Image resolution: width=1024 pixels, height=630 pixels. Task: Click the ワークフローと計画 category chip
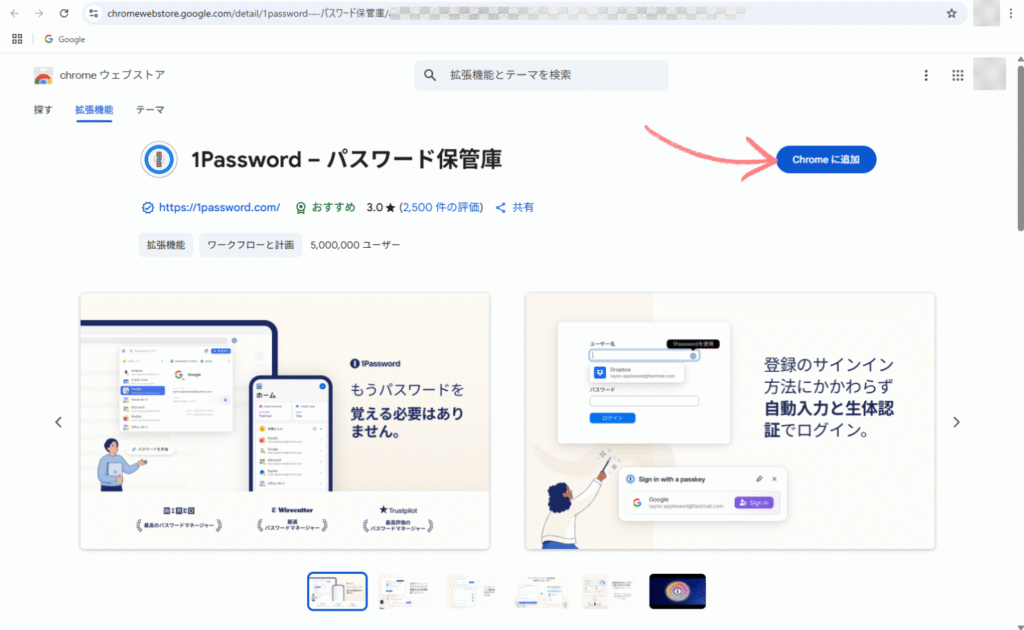250,245
